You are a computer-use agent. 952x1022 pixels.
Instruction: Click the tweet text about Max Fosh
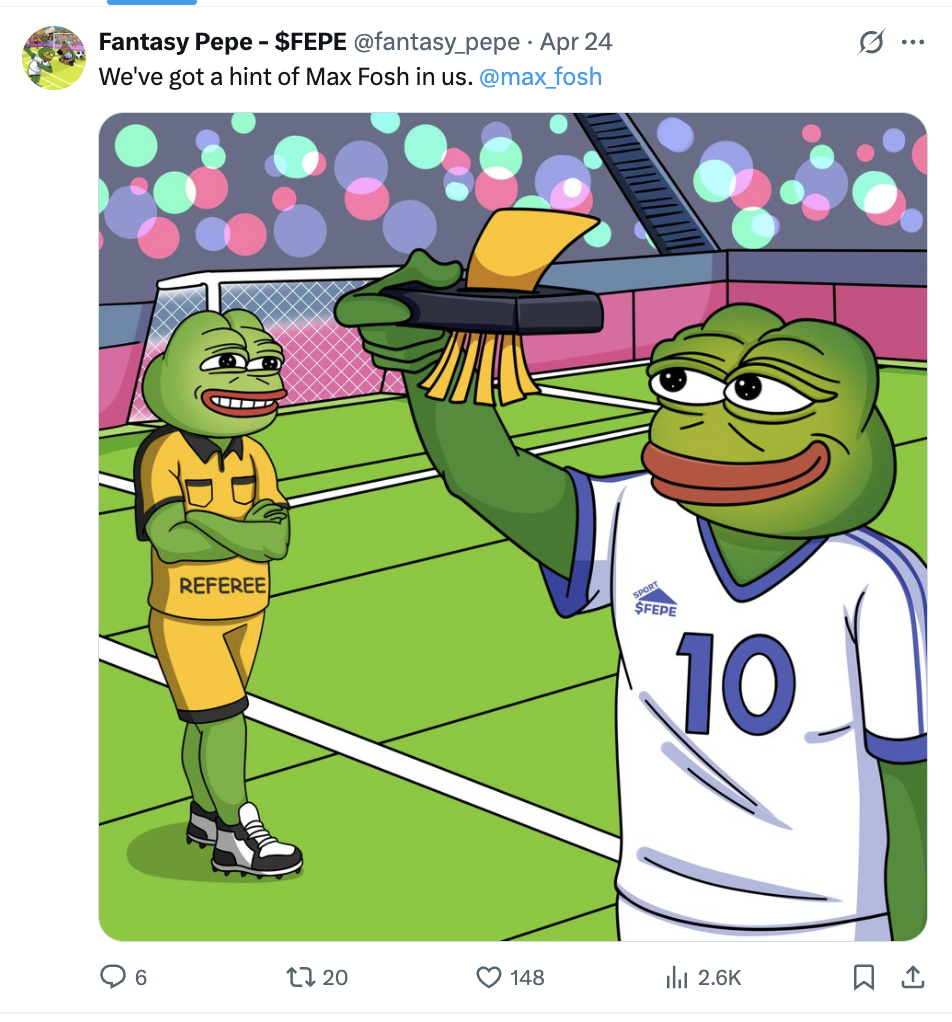click(285, 76)
